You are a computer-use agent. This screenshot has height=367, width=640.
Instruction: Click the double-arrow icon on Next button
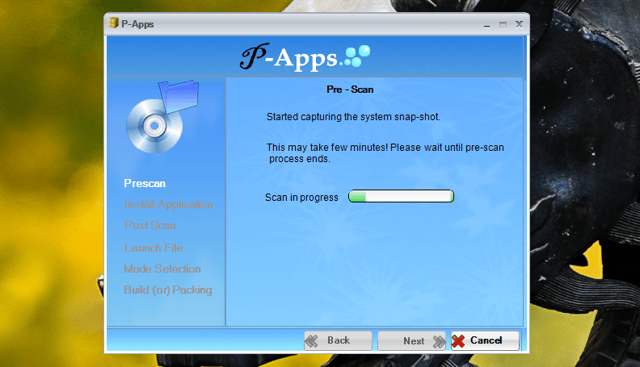click(x=439, y=341)
